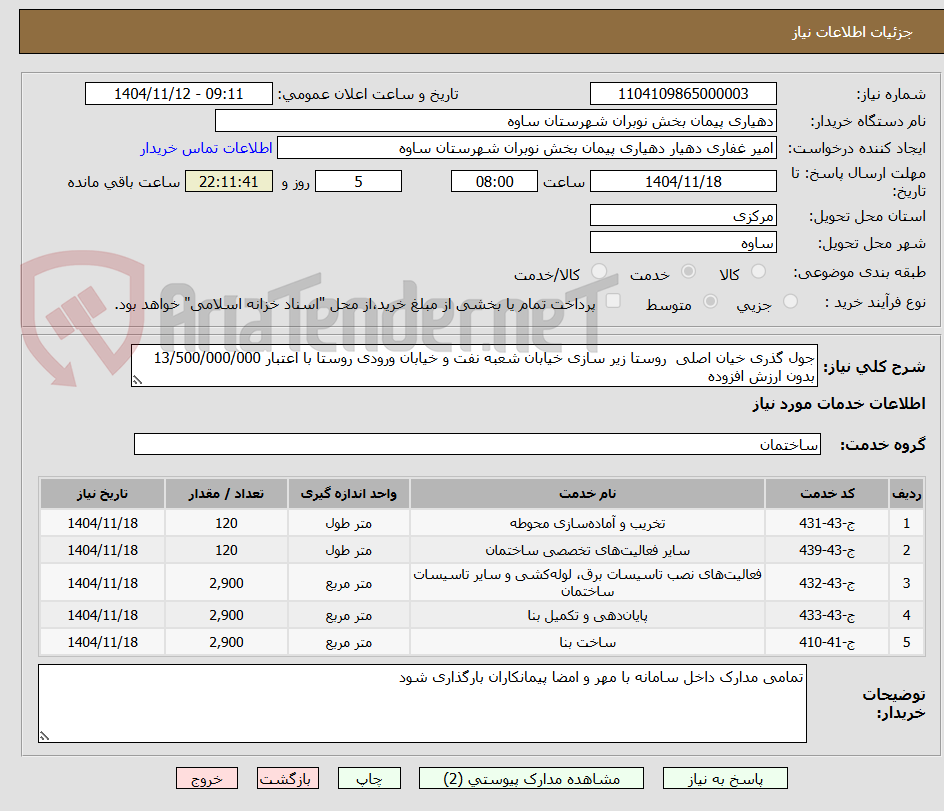Click متر طول unit in row 2
This screenshot has height=811, width=944.
(x=349, y=550)
